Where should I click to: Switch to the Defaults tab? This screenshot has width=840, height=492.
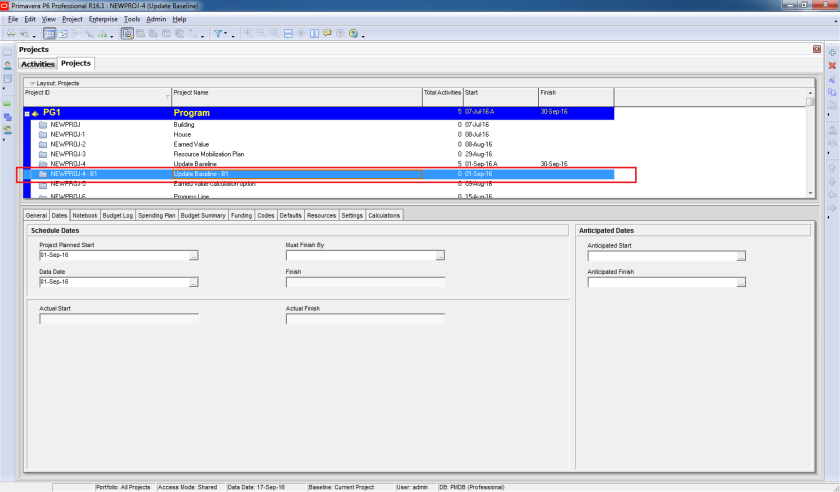coord(290,215)
